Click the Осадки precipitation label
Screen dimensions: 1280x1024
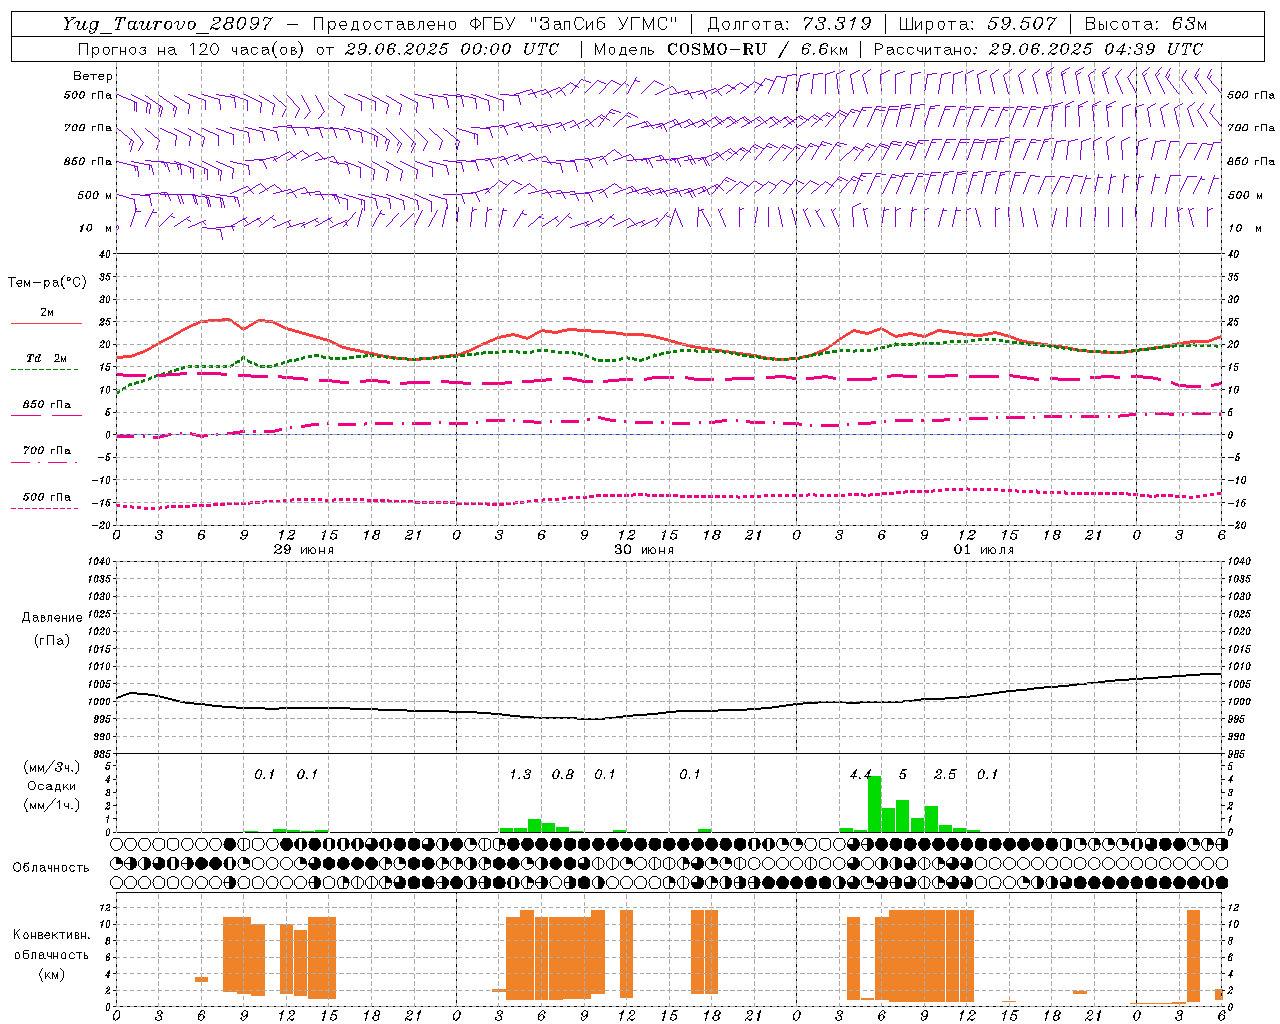(x=51, y=786)
